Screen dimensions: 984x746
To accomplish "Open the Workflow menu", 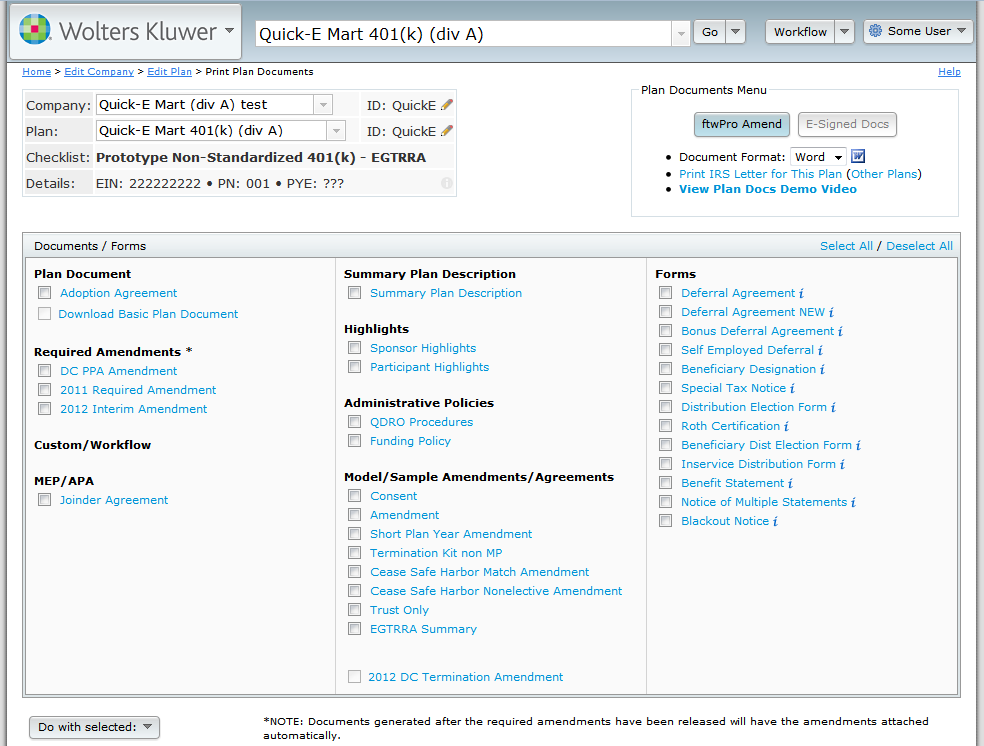I will point(801,32).
